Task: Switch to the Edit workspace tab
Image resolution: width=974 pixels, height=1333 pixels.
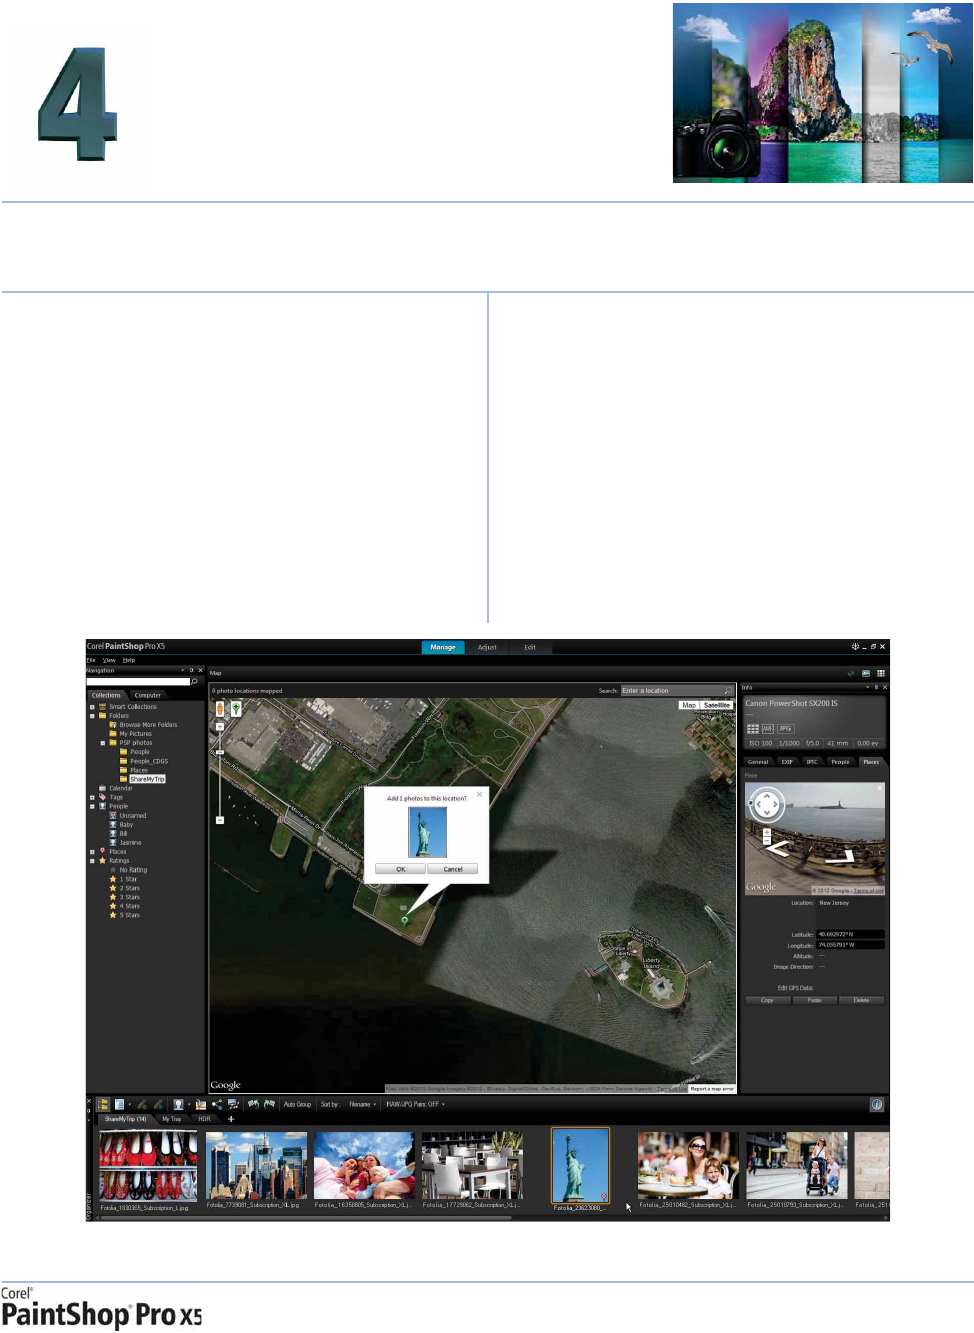Action: (x=530, y=647)
